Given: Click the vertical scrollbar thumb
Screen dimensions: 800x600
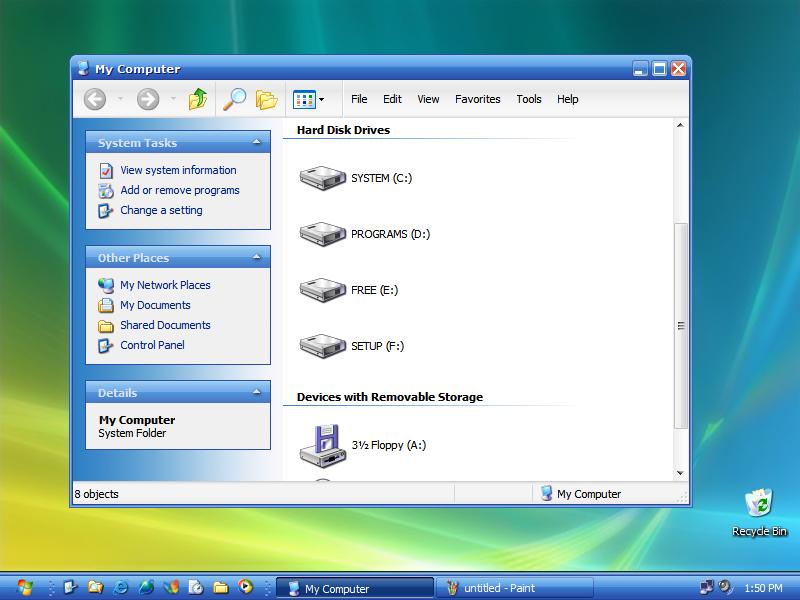Looking at the screenshot, I should 680,326.
